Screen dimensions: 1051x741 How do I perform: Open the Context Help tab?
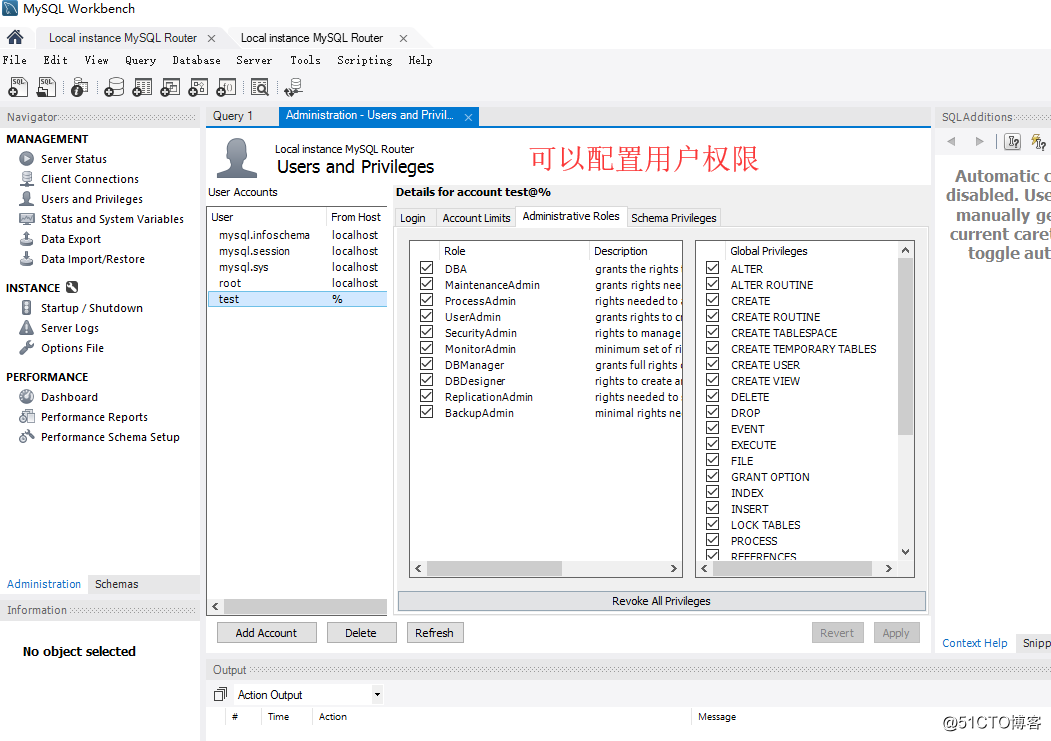[975, 643]
